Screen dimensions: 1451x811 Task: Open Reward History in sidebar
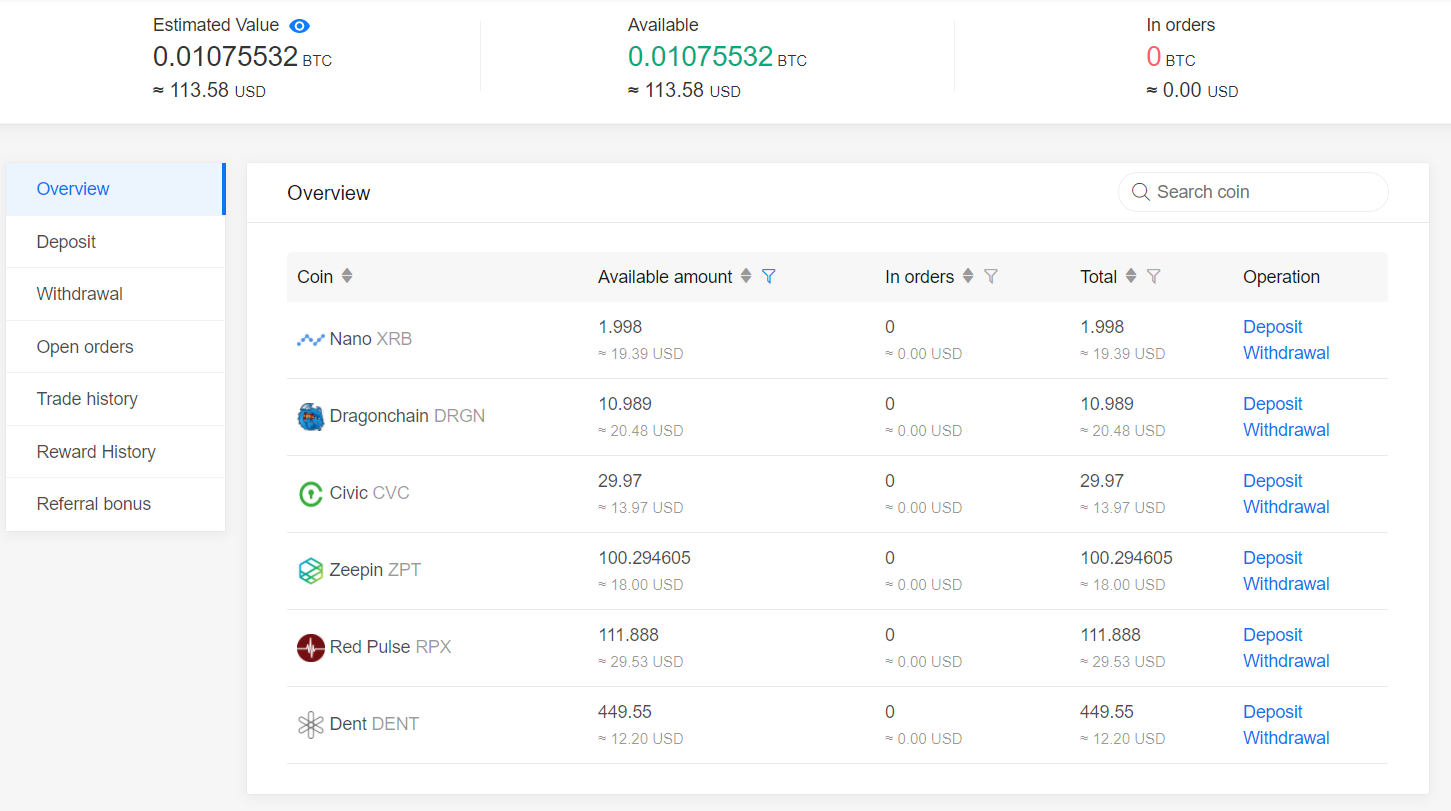pyautogui.click(x=115, y=452)
